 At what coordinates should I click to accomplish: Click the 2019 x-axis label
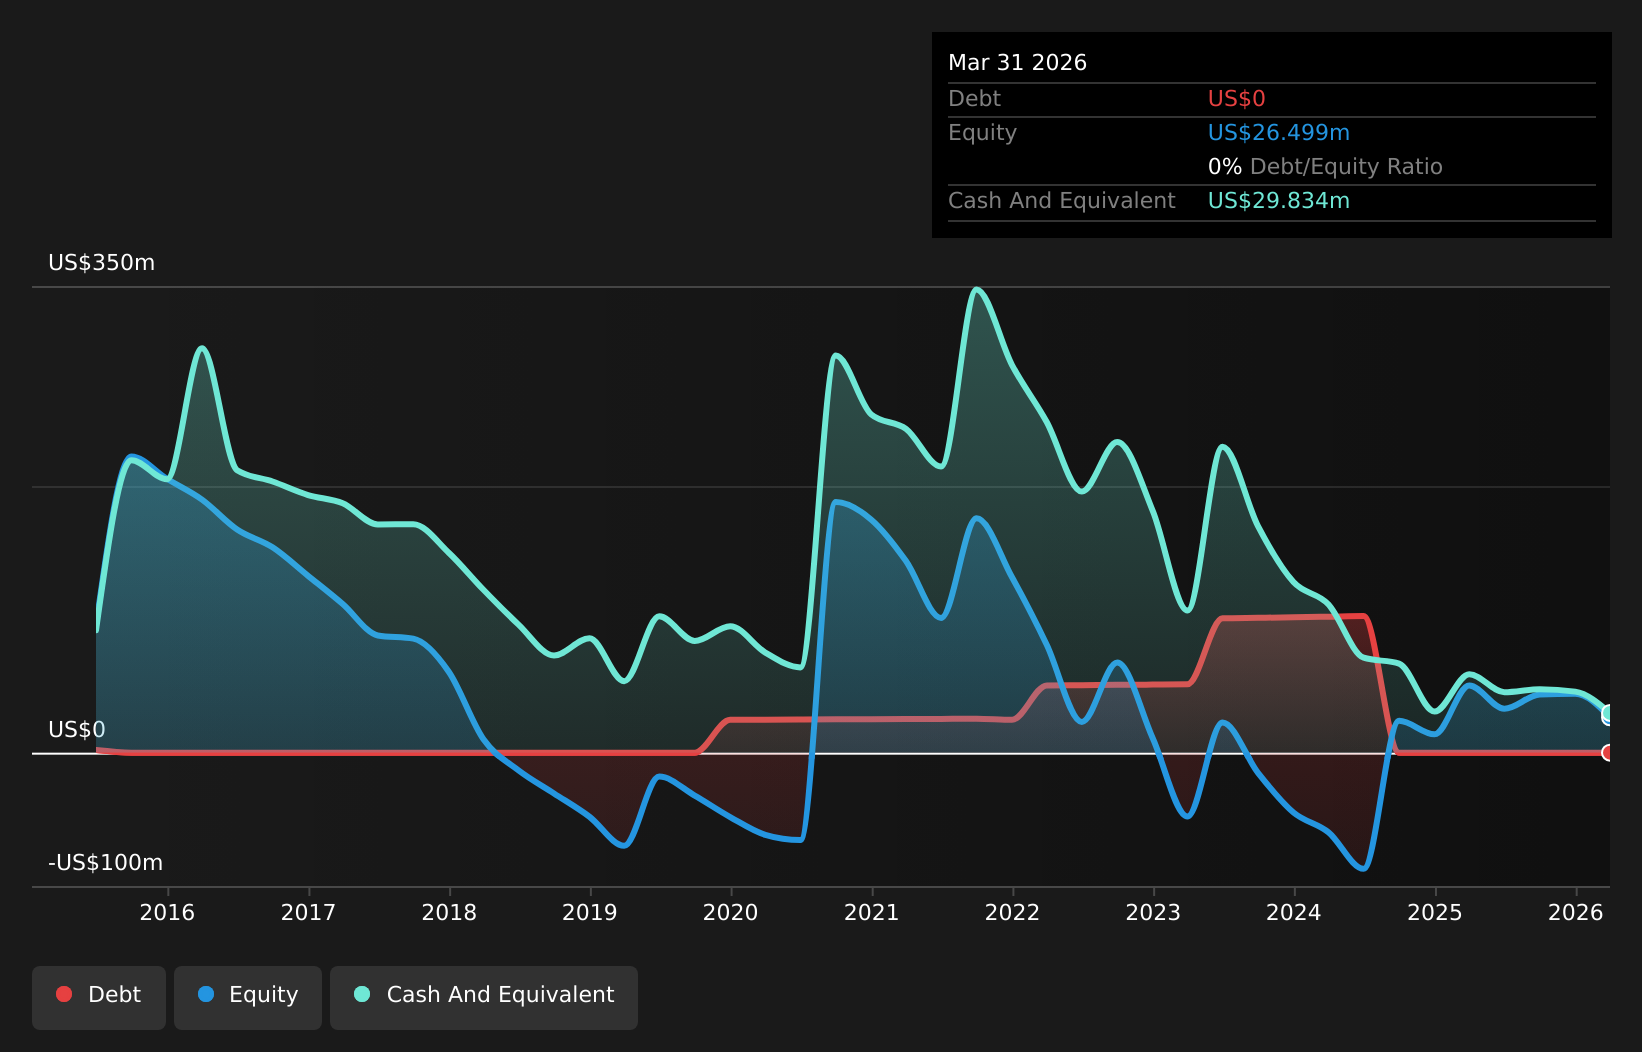(x=590, y=912)
